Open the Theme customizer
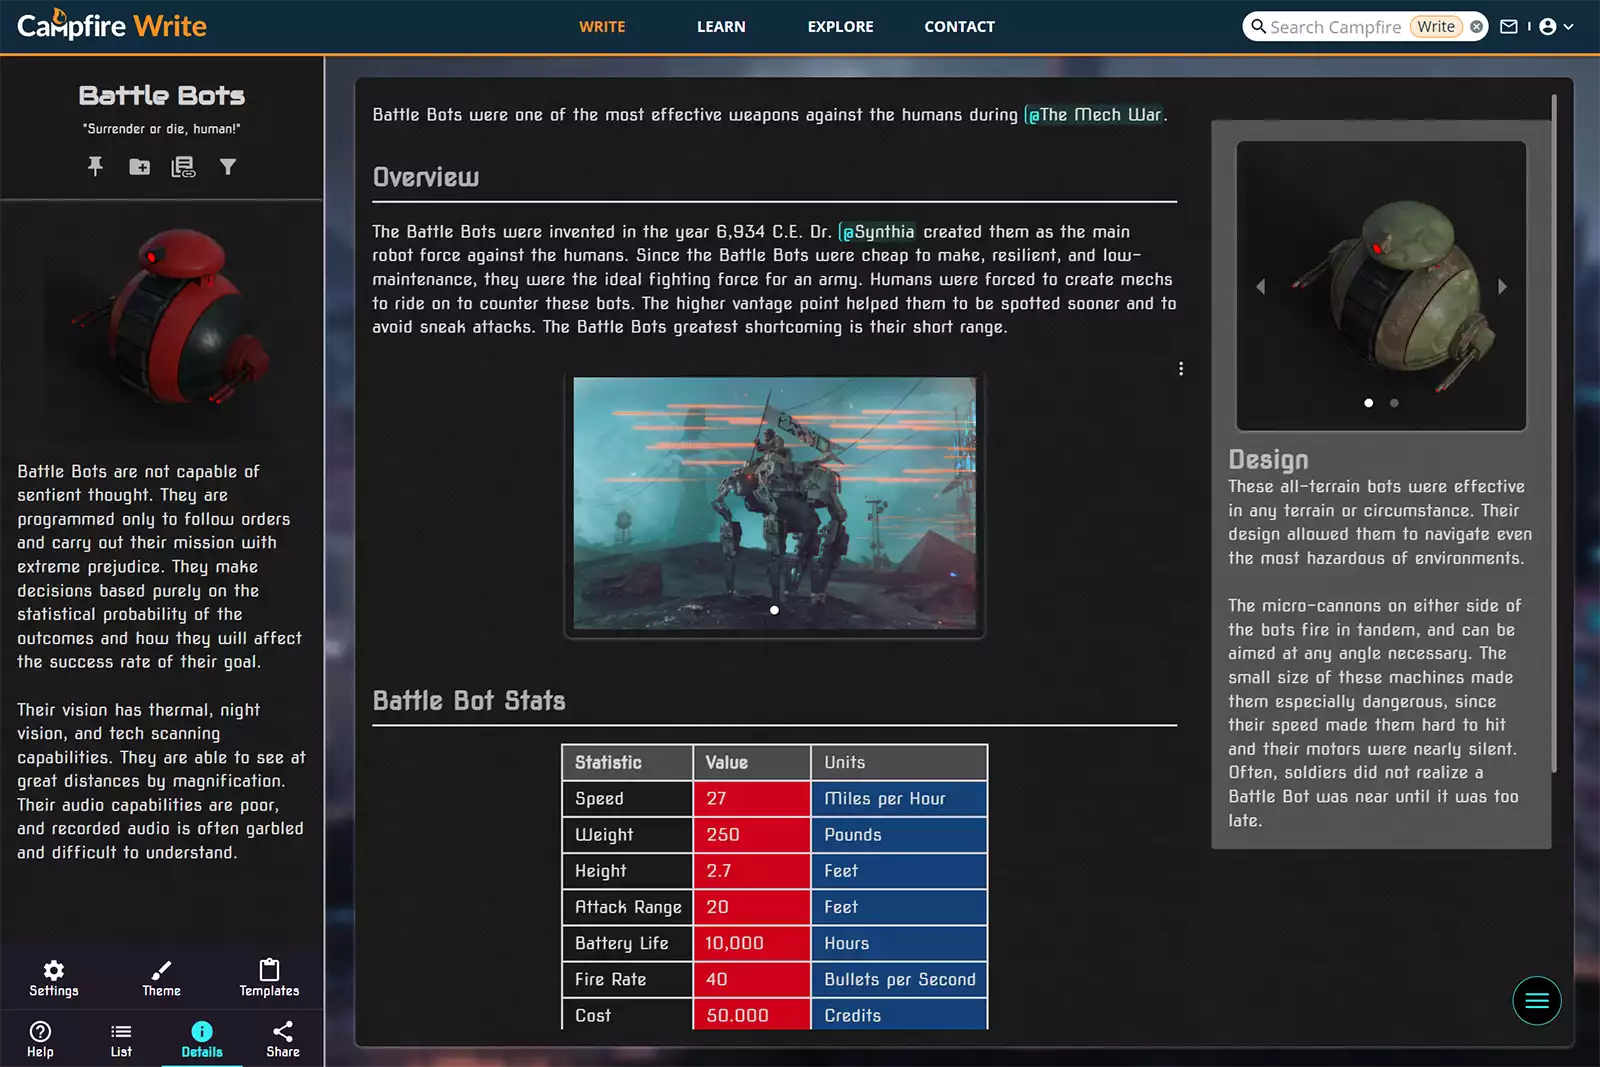The height and width of the screenshot is (1067, 1600). click(160, 977)
